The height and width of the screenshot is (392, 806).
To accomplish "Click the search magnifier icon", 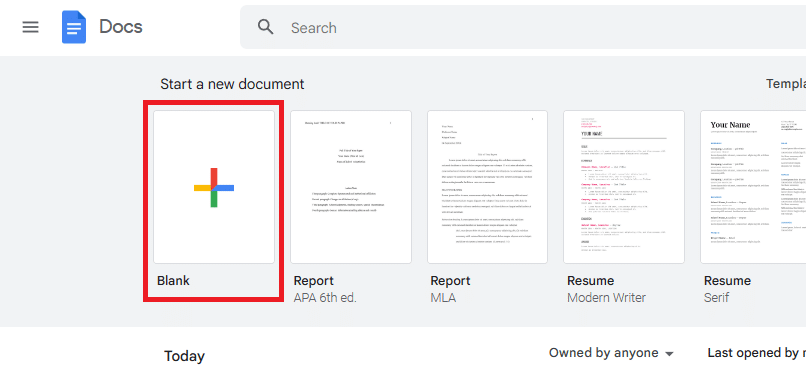I will 266,27.
